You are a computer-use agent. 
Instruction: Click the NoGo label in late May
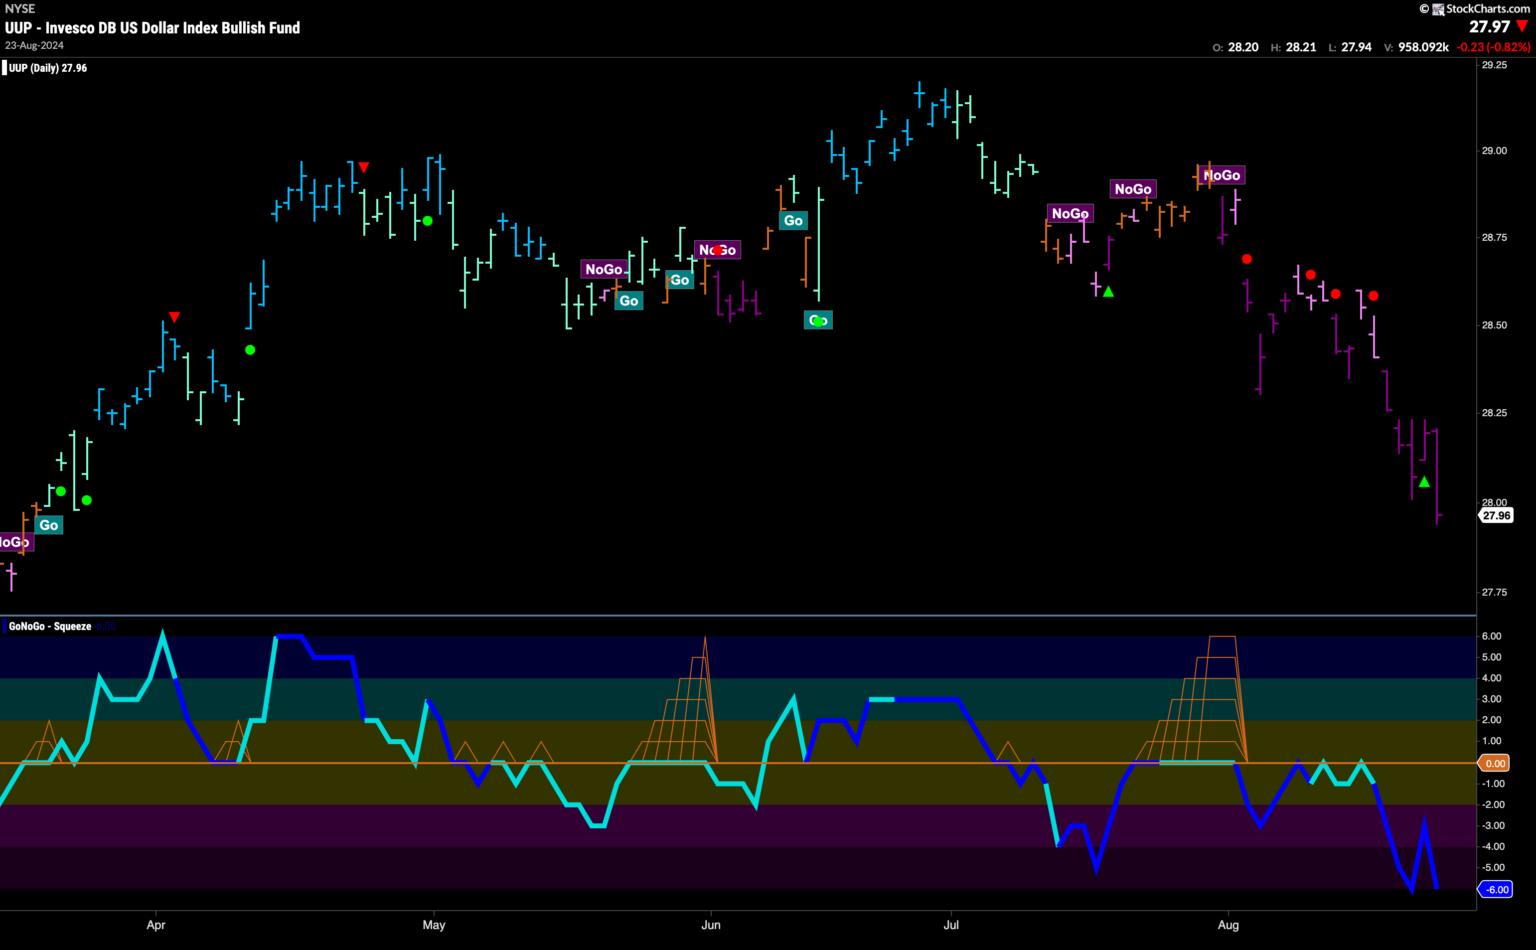(x=604, y=269)
